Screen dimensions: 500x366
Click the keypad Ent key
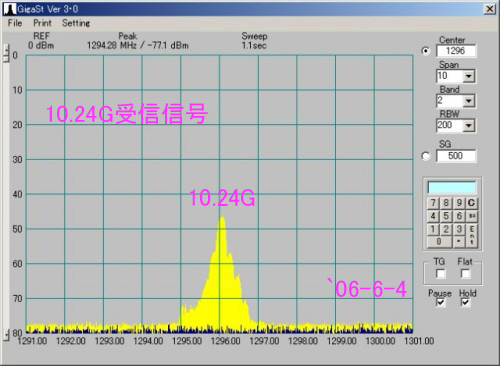[x=472, y=235]
